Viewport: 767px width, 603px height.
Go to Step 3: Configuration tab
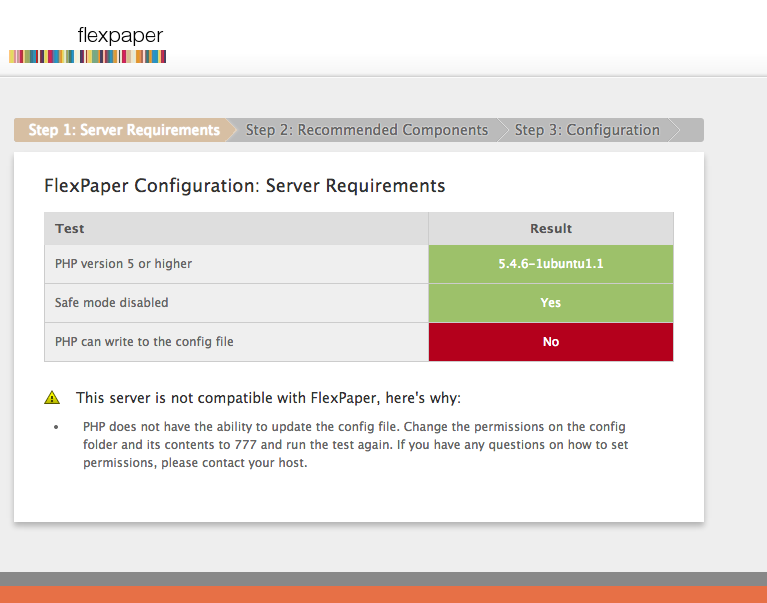pyautogui.click(x=587, y=130)
